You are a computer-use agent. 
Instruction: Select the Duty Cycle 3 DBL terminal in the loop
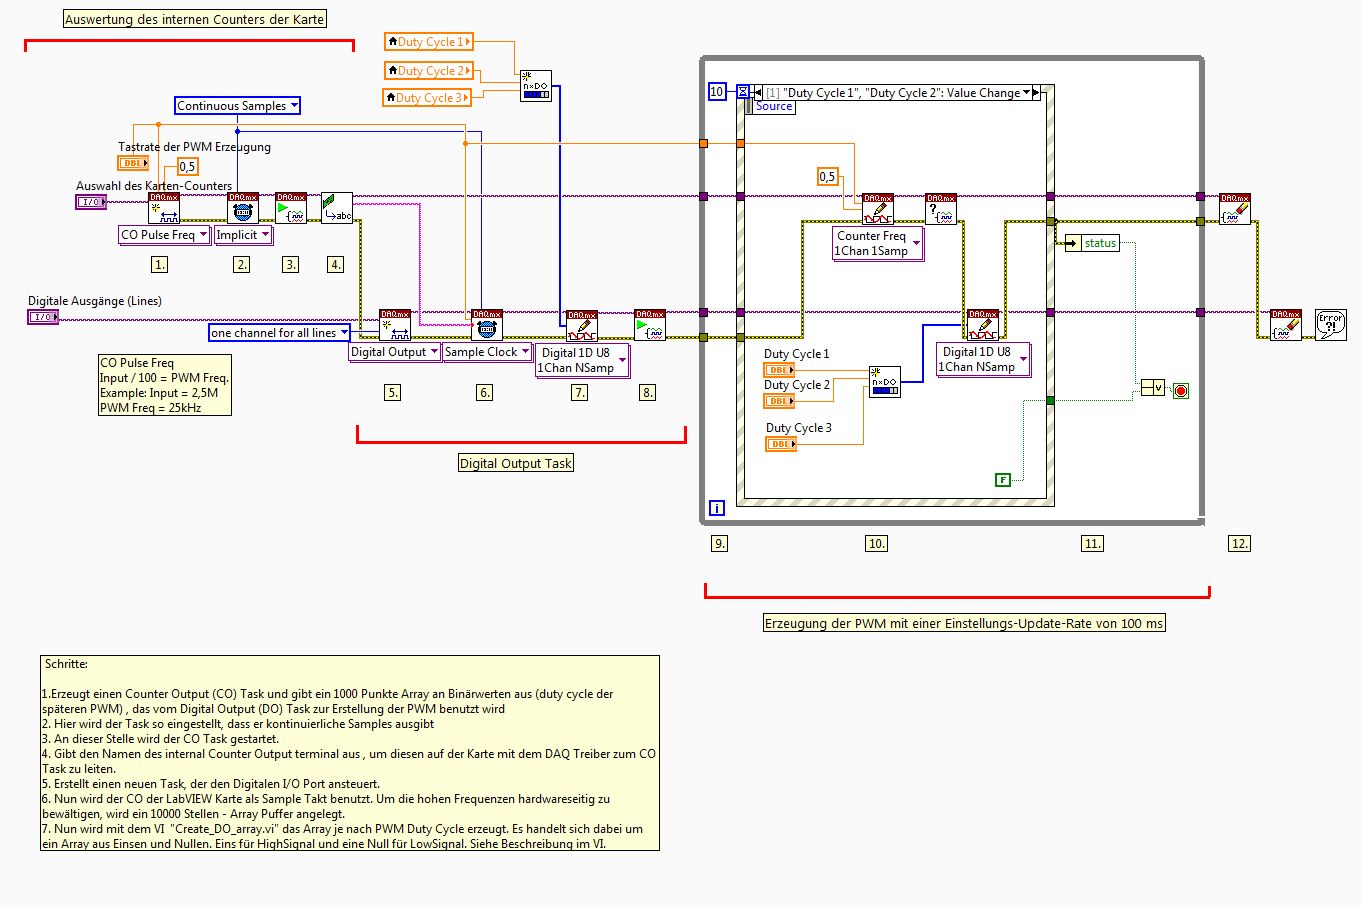pos(782,444)
